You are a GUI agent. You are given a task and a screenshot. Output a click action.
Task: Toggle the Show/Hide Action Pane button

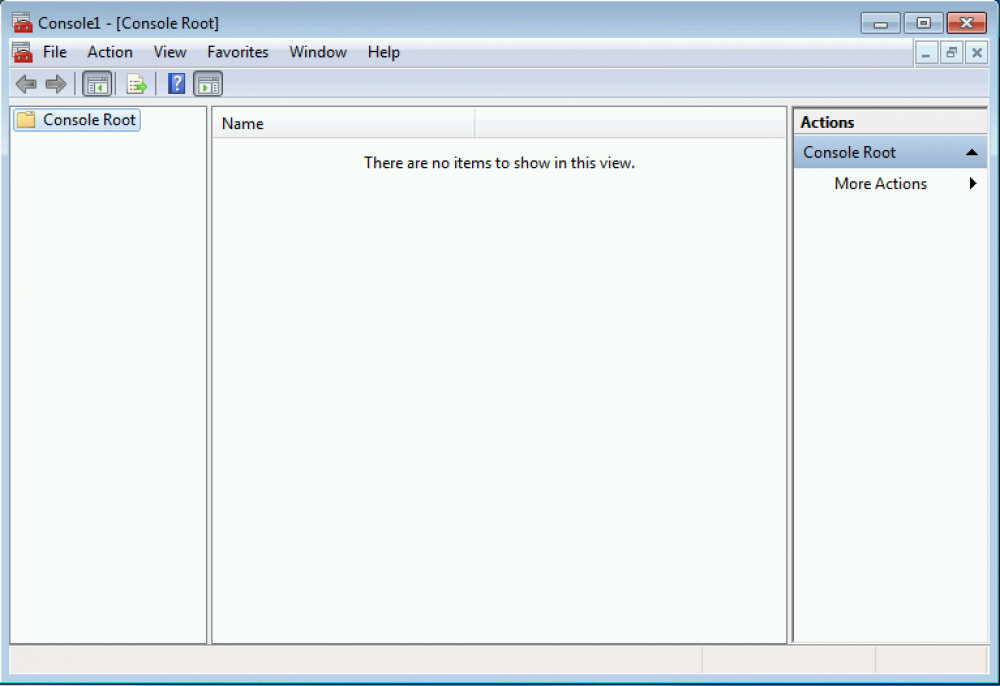click(x=208, y=84)
